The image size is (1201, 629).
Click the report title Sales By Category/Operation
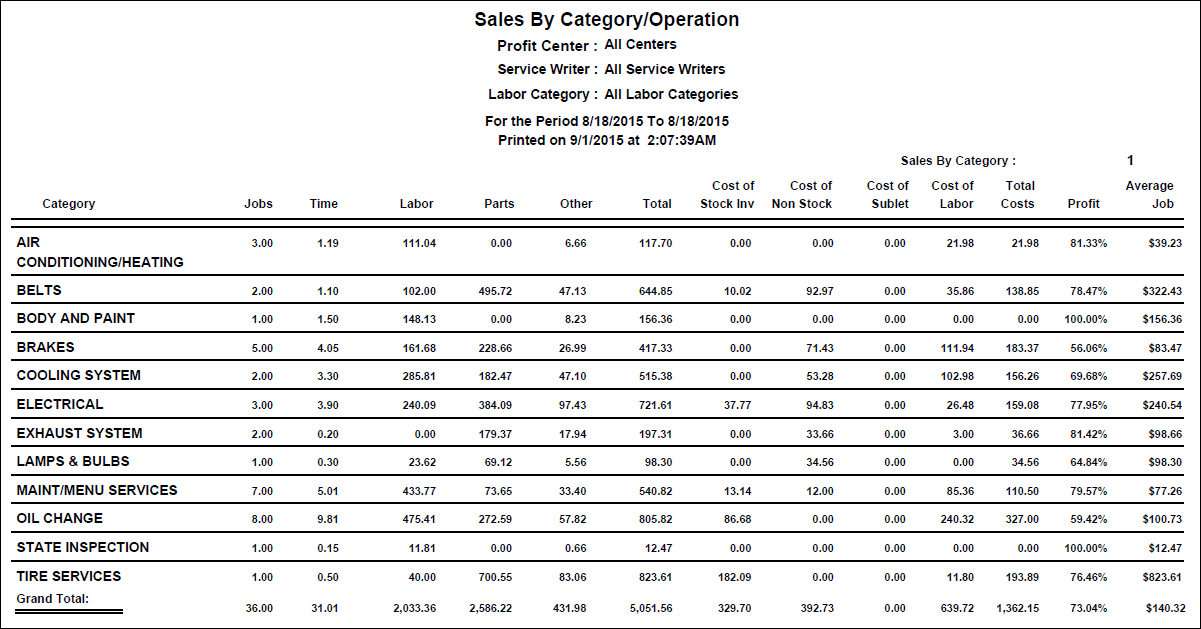[607, 20]
